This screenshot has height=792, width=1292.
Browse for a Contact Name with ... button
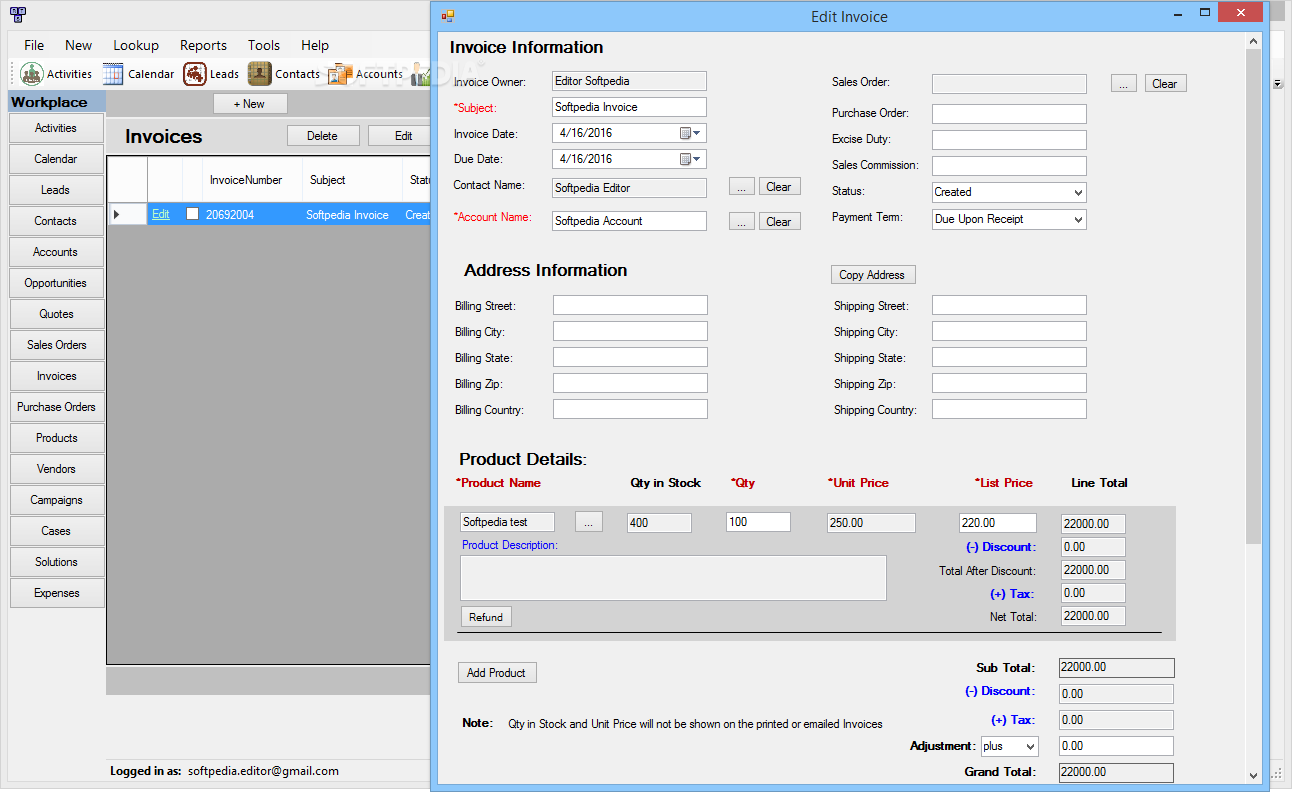(x=741, y=187)
